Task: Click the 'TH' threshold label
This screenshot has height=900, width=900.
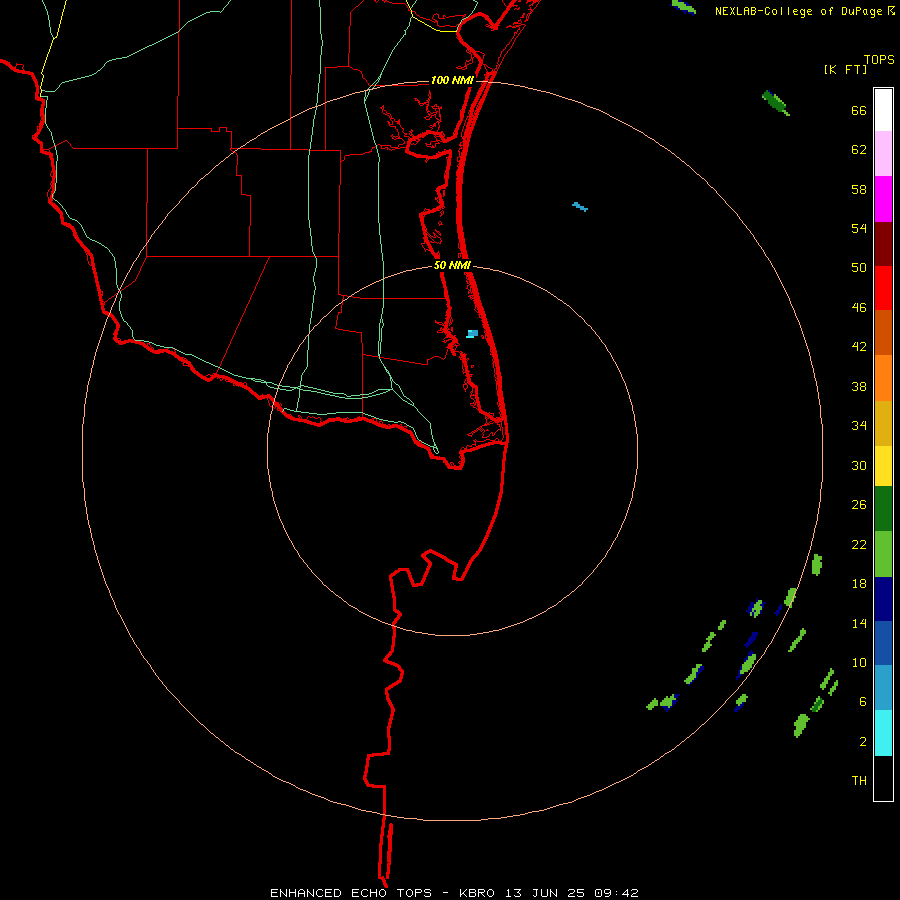Action: (859, 780)
